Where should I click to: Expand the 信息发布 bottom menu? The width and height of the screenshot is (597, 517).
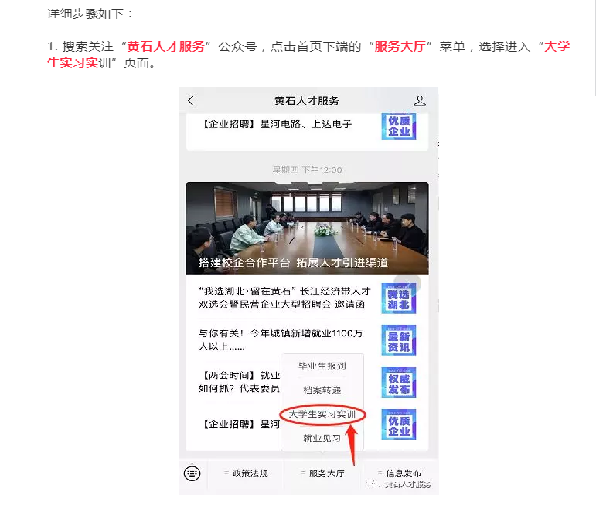[399, 473]
